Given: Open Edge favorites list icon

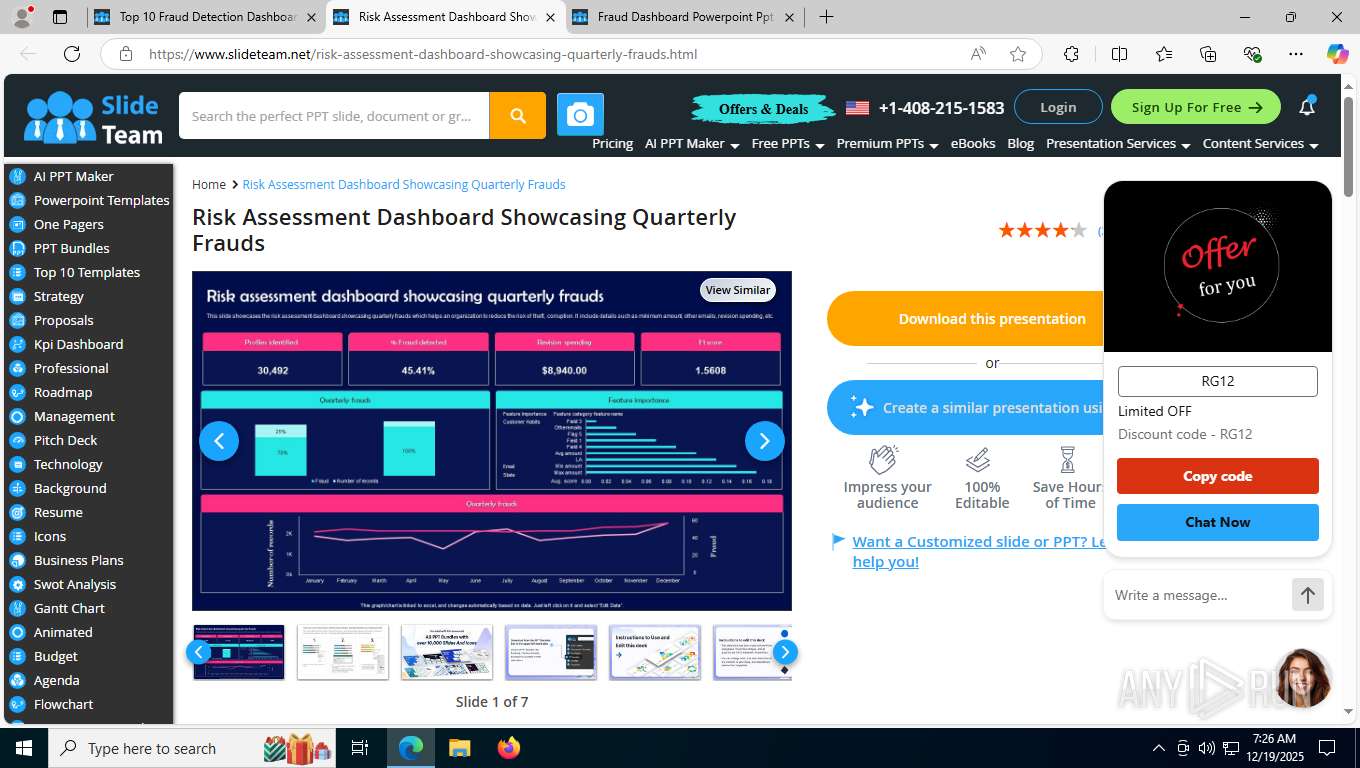Looking at the screenshot, I should pyautogui.click(x=1164, y=54).
